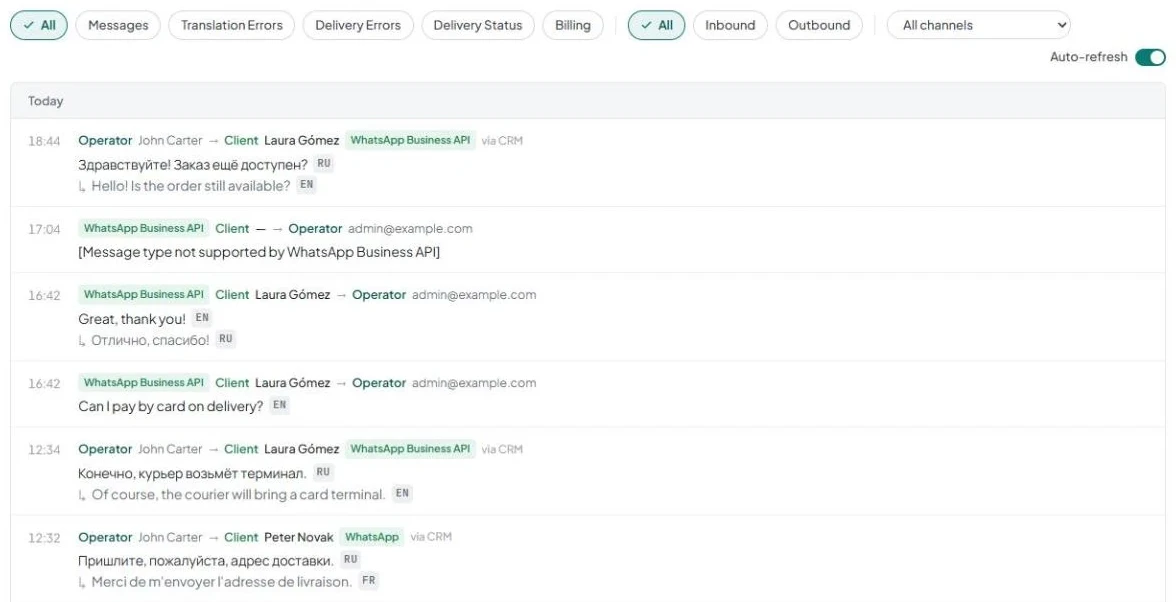Click message 'Здравствуйте! Заказ ещё доступен?'
This screenshot has width=1176, height=602.
(x=193, y=164)
